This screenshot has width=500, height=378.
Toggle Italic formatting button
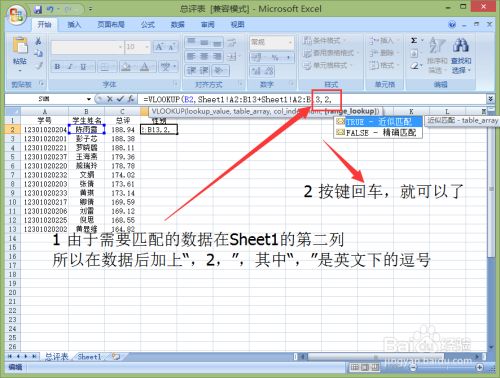70,67
